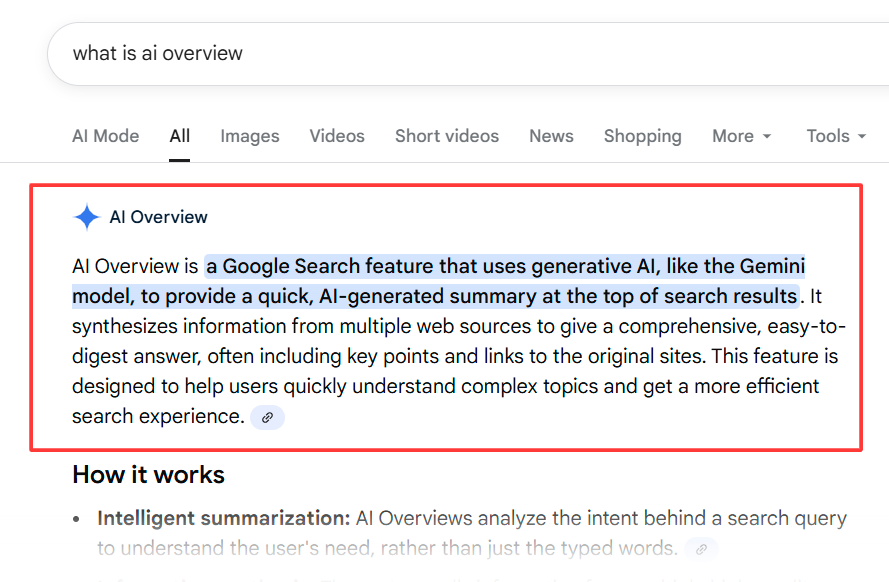Image resolution: width=889 pixels, height=582 pixels.
Task: Click the AI Overview sparkle icon
Action: click(x=86, y=216)
